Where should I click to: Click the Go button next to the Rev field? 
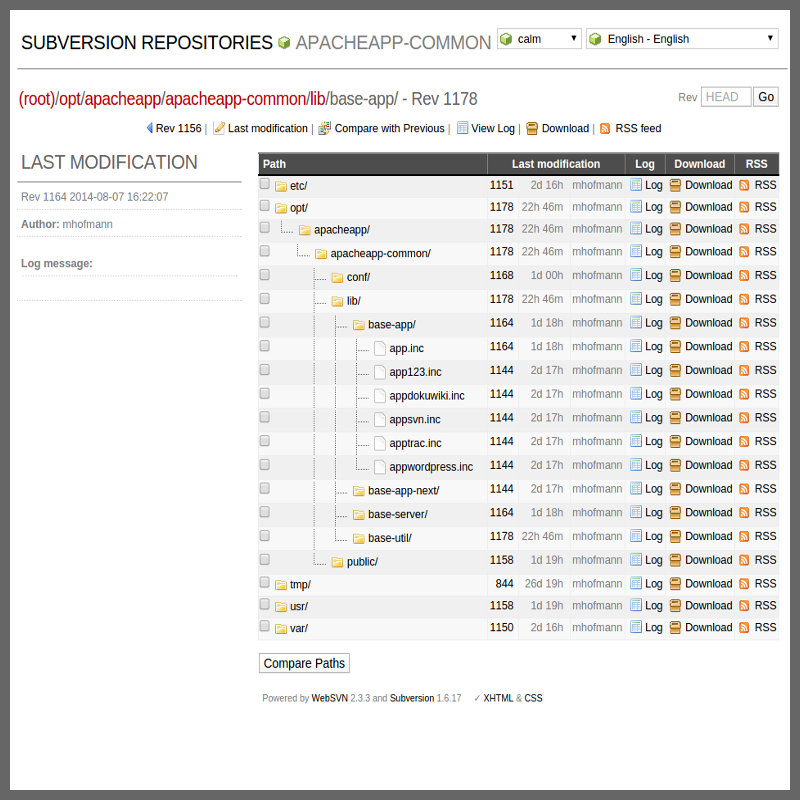(x=766, y=97)
